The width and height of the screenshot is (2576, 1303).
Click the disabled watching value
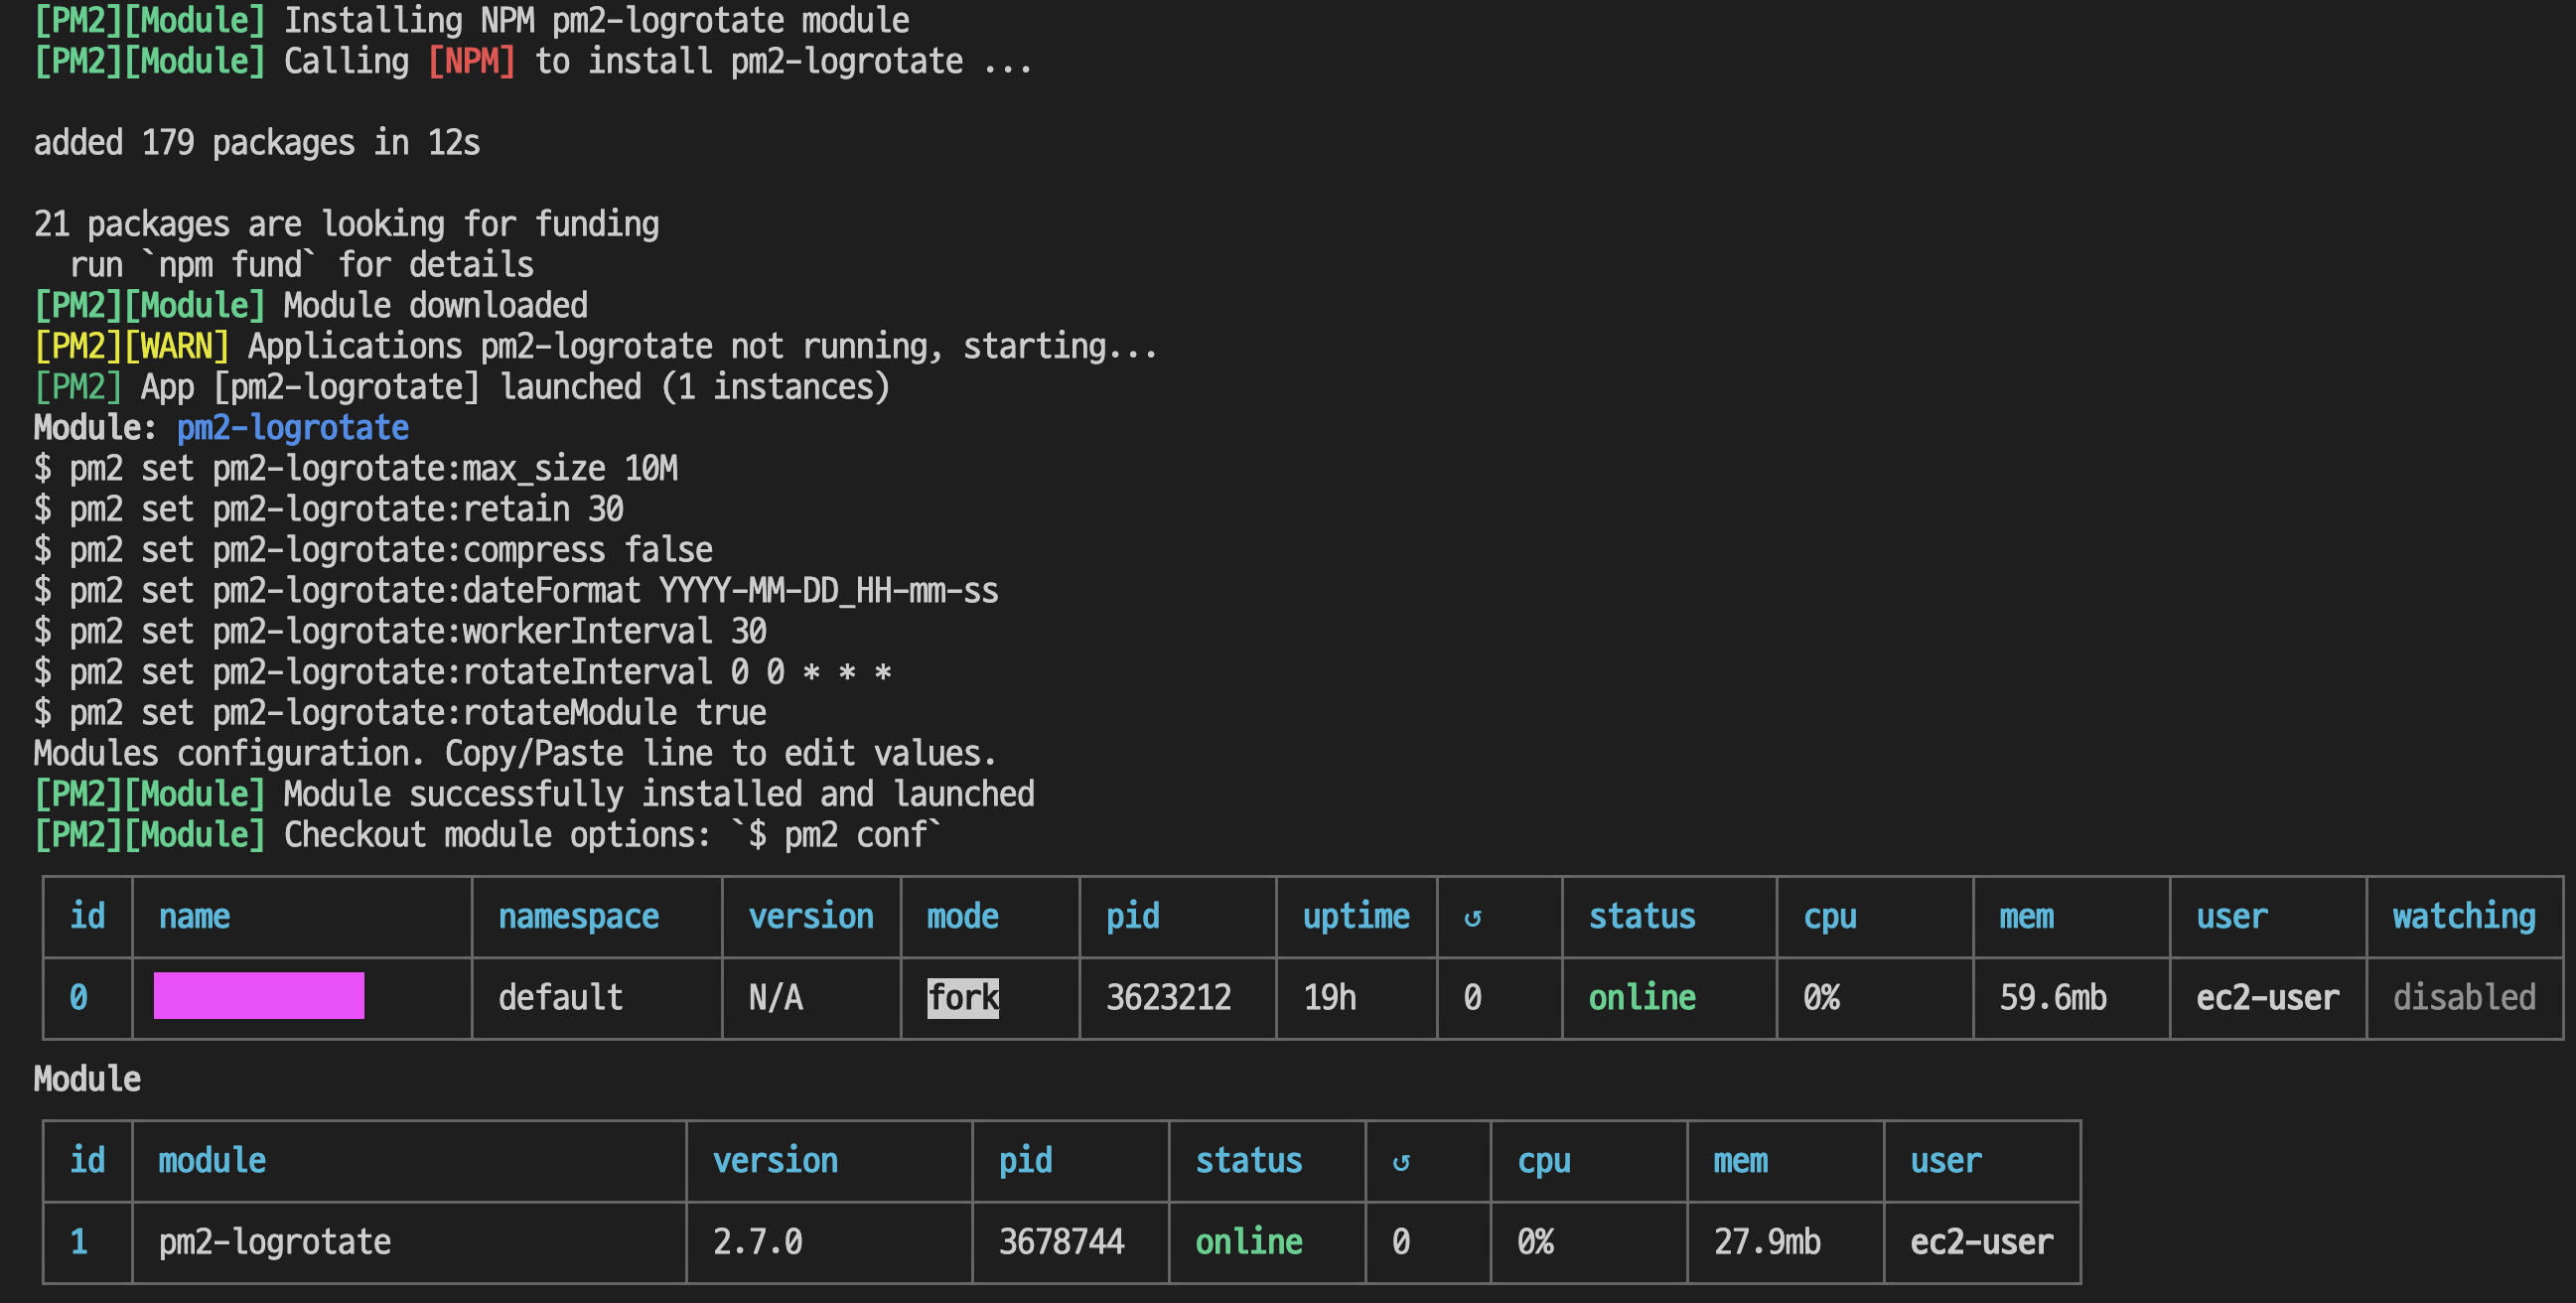[2463, 997]
